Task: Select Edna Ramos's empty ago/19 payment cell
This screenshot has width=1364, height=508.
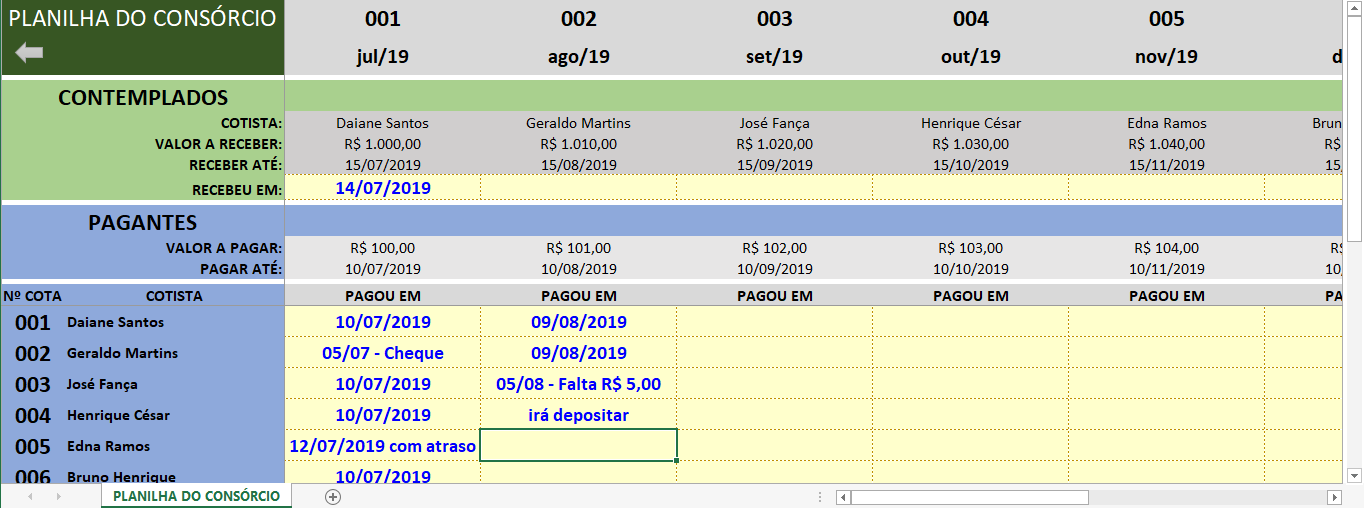Action: (578, 445)
